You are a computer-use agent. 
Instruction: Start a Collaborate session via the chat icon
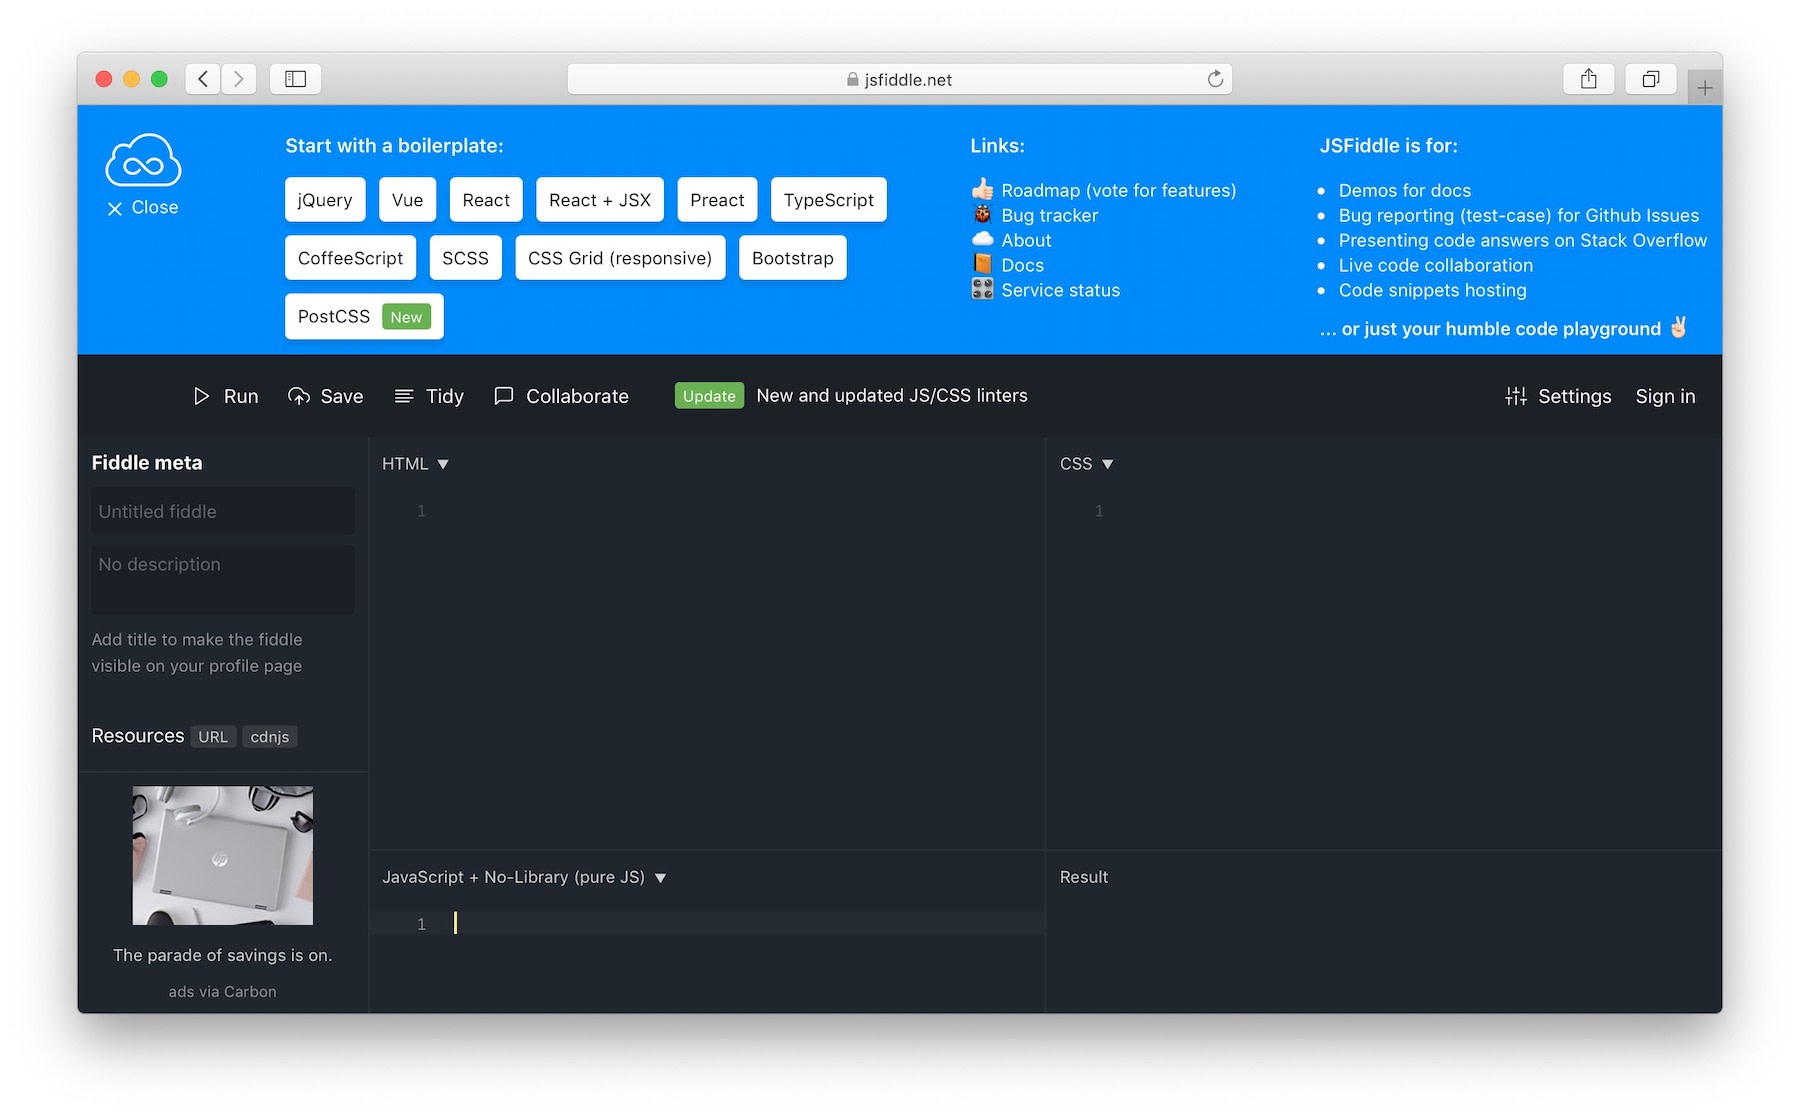504,396
